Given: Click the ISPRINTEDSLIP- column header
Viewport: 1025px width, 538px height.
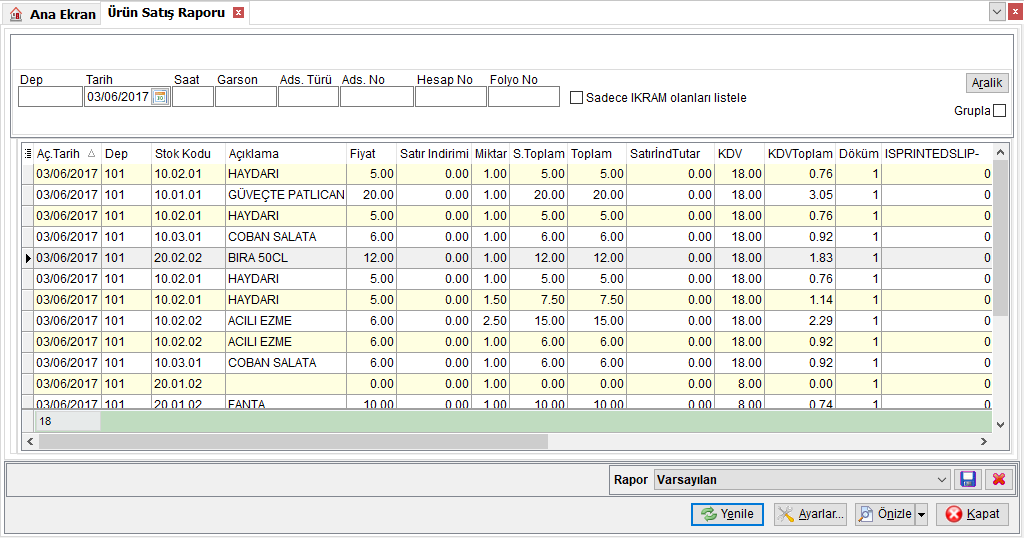Looking at the screenshot, I should coord(936,154).
